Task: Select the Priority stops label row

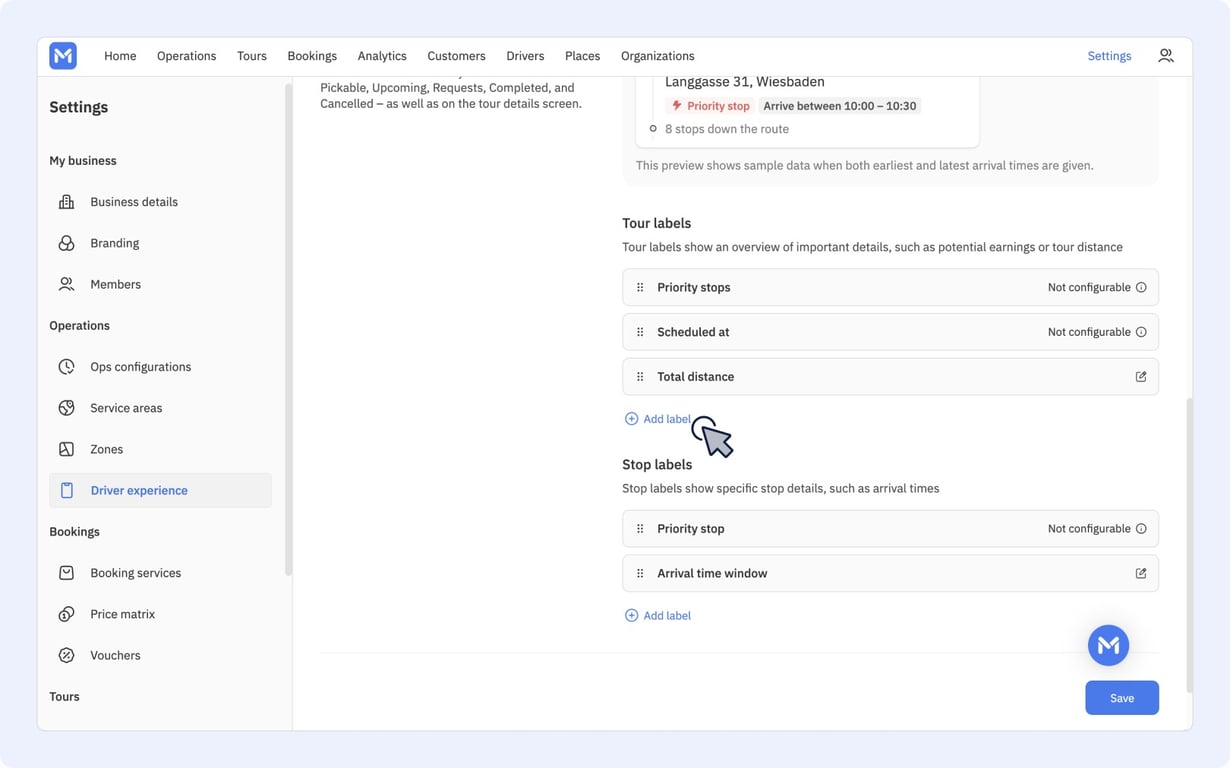Action: tap(890, 287)
